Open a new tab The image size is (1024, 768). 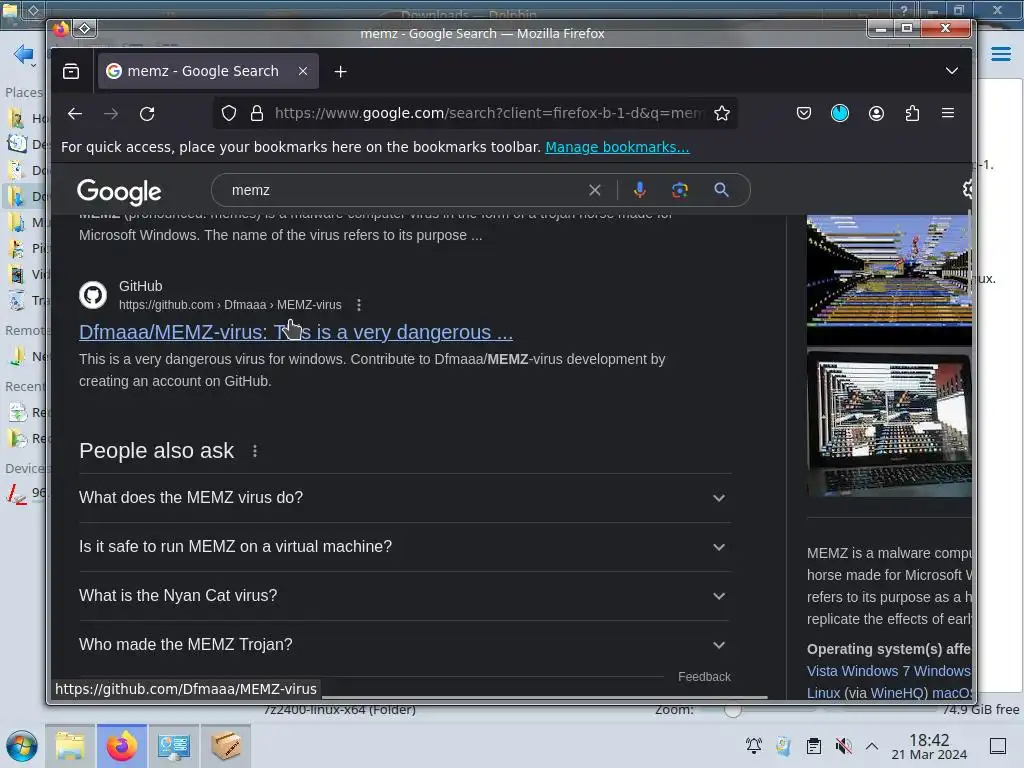340,71
